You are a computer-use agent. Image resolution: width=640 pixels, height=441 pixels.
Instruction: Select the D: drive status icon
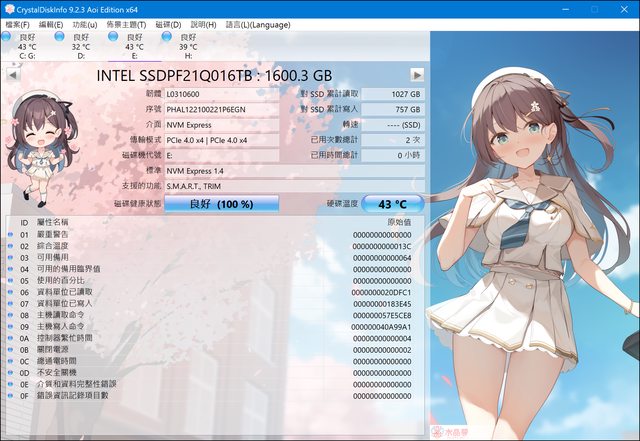pos(62,38)
